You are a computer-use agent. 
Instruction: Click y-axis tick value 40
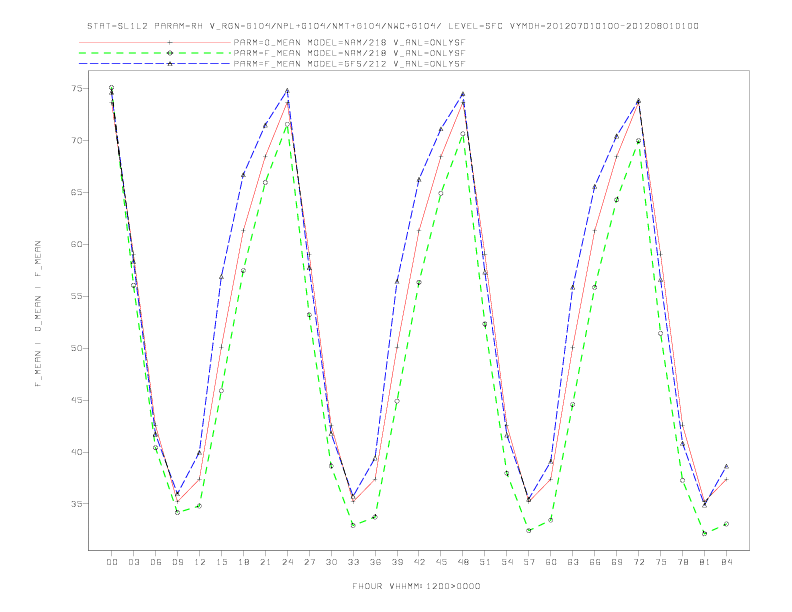click(77, 452)
